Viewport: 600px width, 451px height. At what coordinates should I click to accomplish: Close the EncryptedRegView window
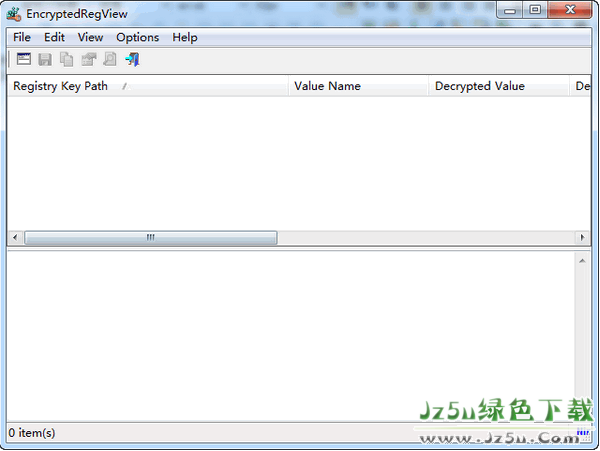[x=570, y=10]
